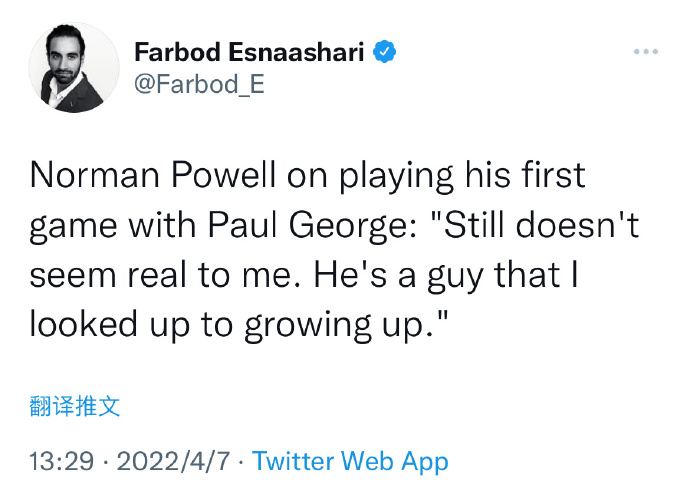Screen dimensions: 690x491
Task: Click the word 'playing' in the tweet
Action: click(x=396, y=177)
